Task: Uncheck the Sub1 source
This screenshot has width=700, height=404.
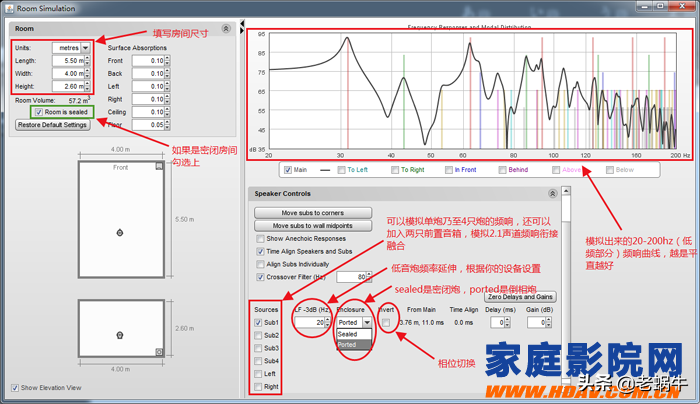Action: [x=260, y=323]
